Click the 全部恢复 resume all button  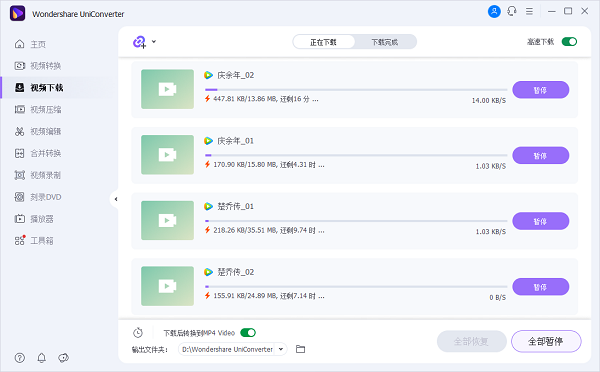click(471, 341)
